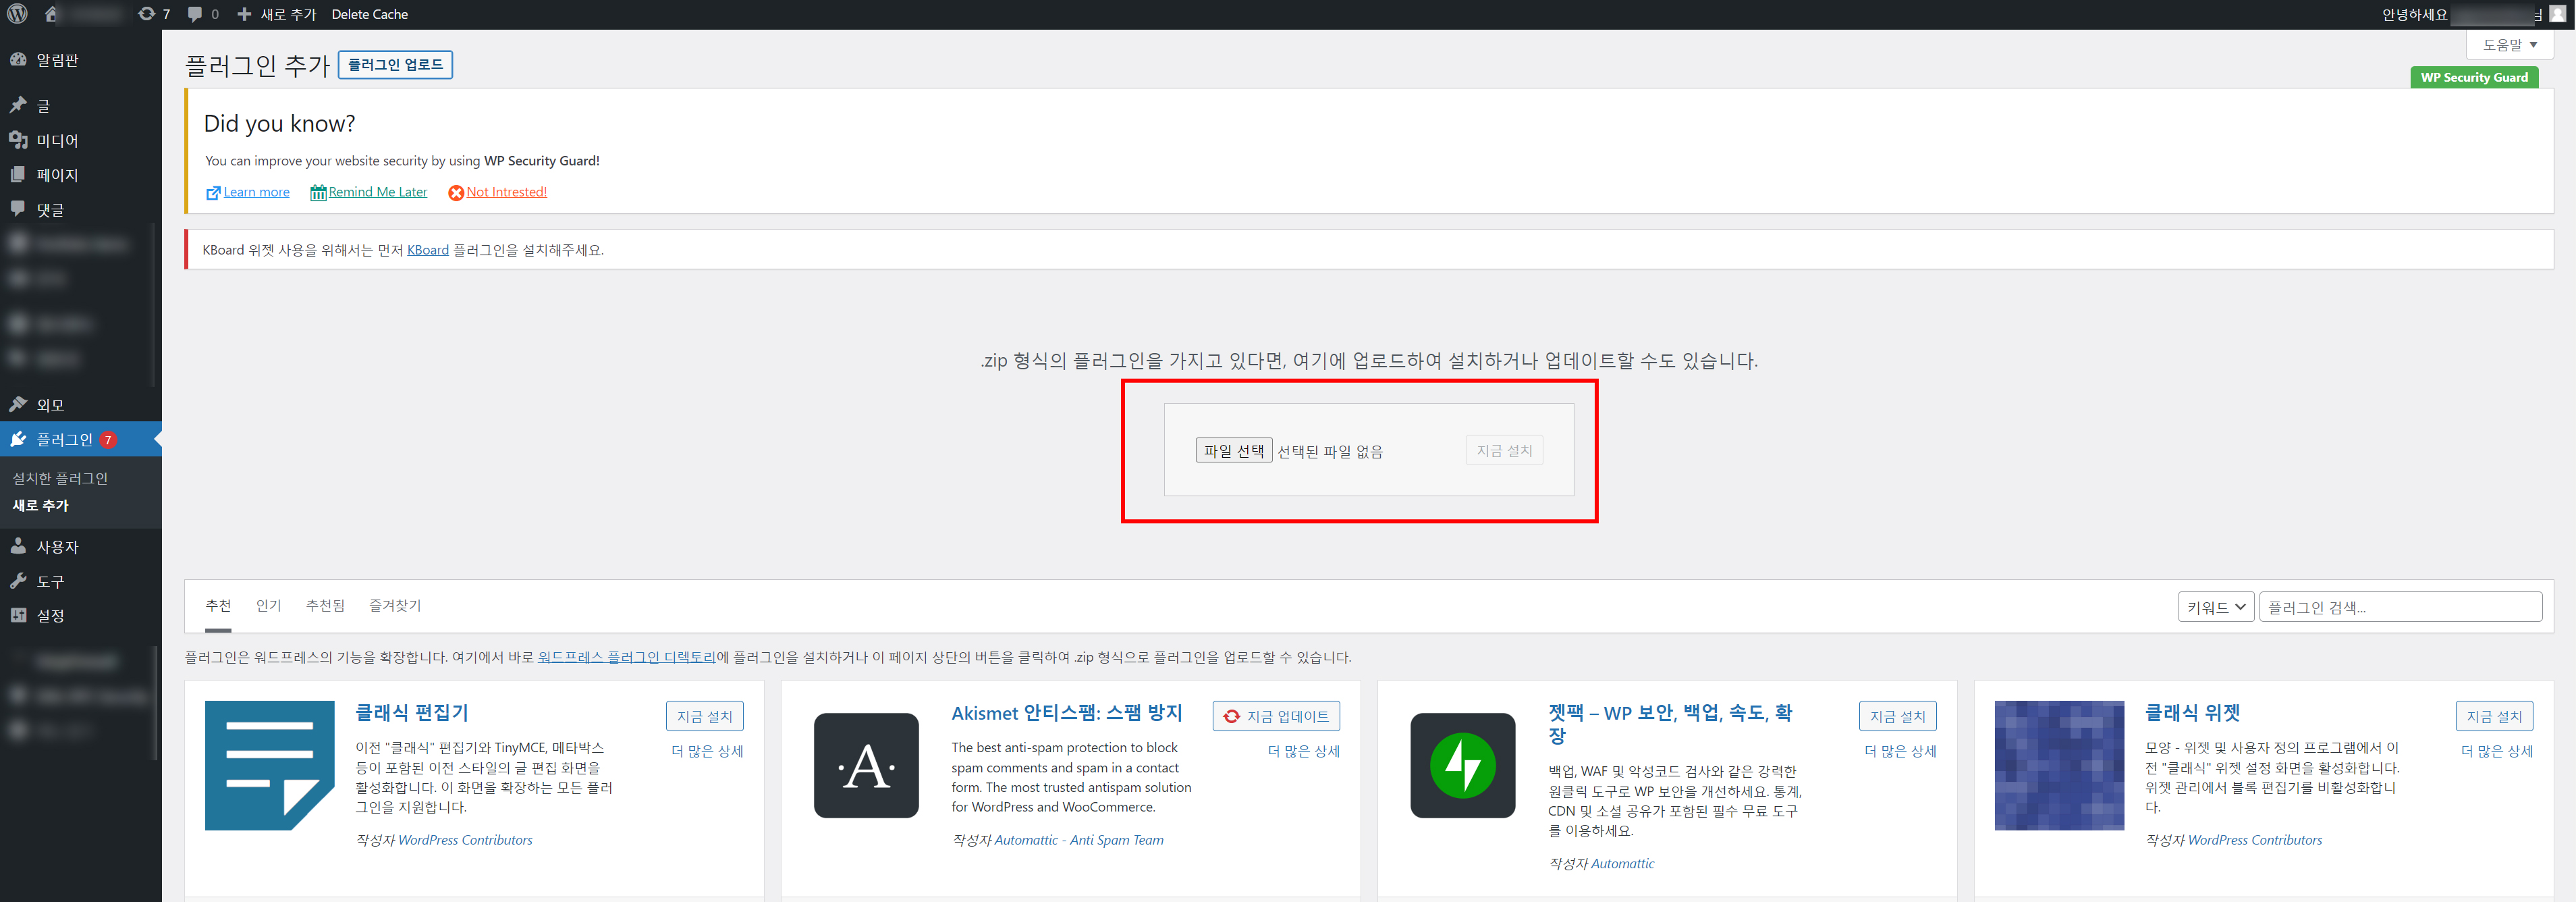The image size is (2576, 902).
Task: Select the 추천 tab
Action: click(x=218, y=606)
